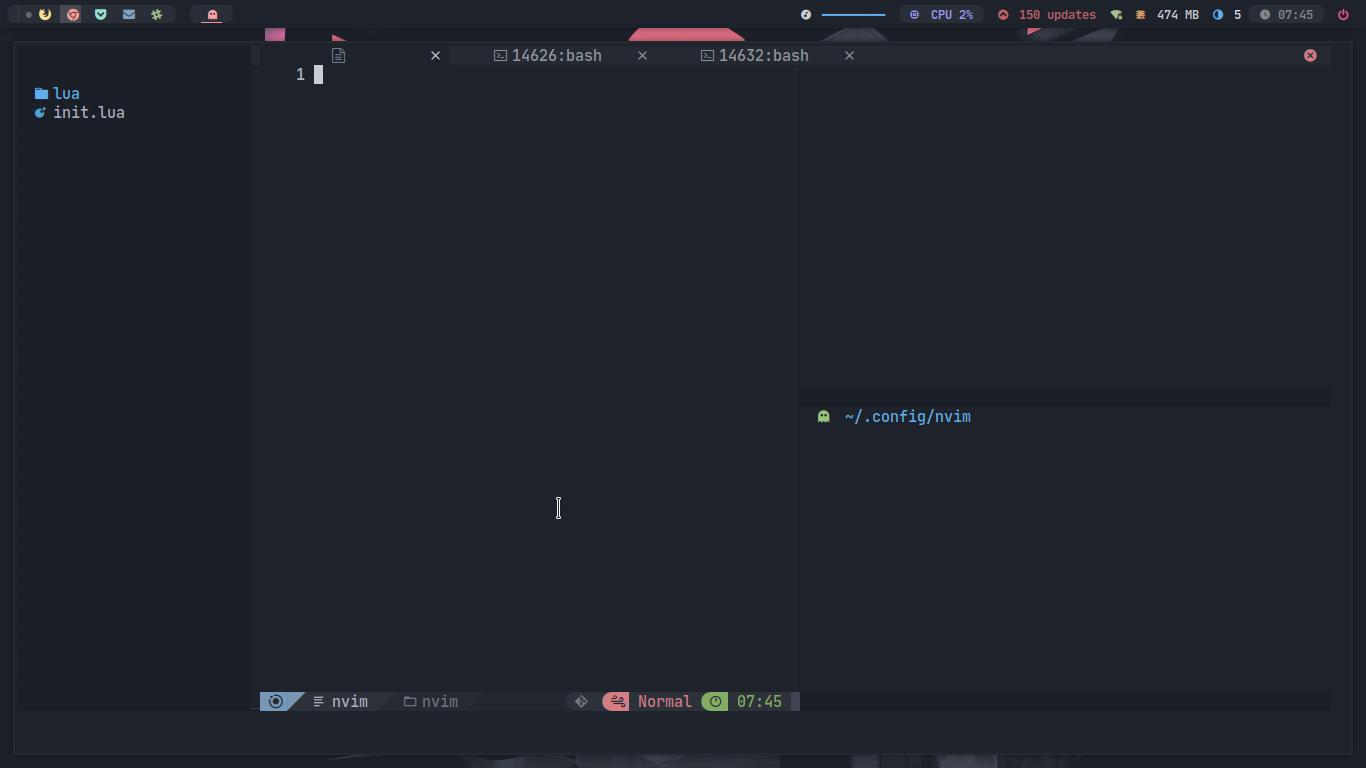The image size is (1366, 768).
Task: Click the CPU usage indicator
Action: [x=941, y=14]
